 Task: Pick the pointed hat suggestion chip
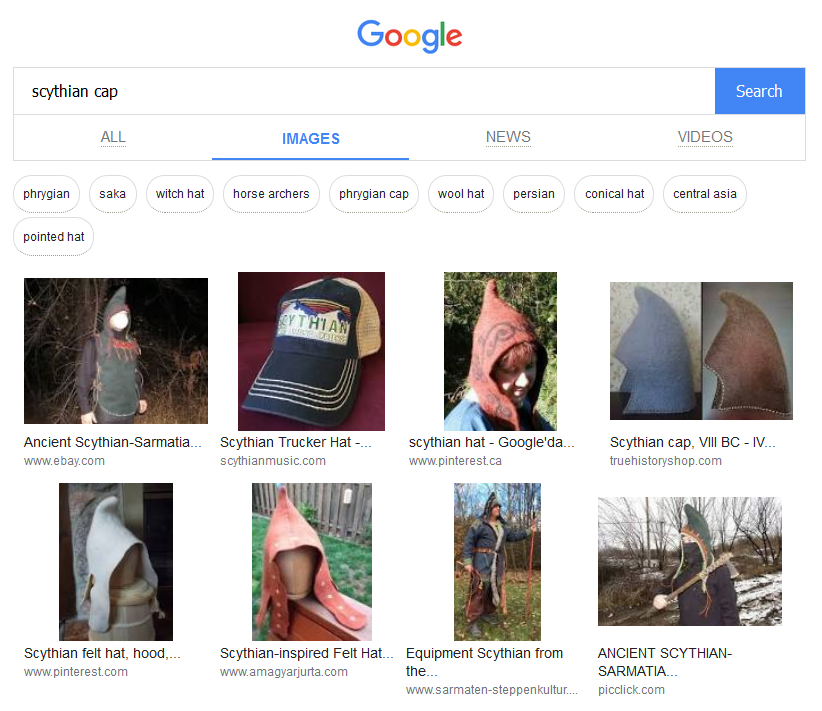[x=53, y=237]
